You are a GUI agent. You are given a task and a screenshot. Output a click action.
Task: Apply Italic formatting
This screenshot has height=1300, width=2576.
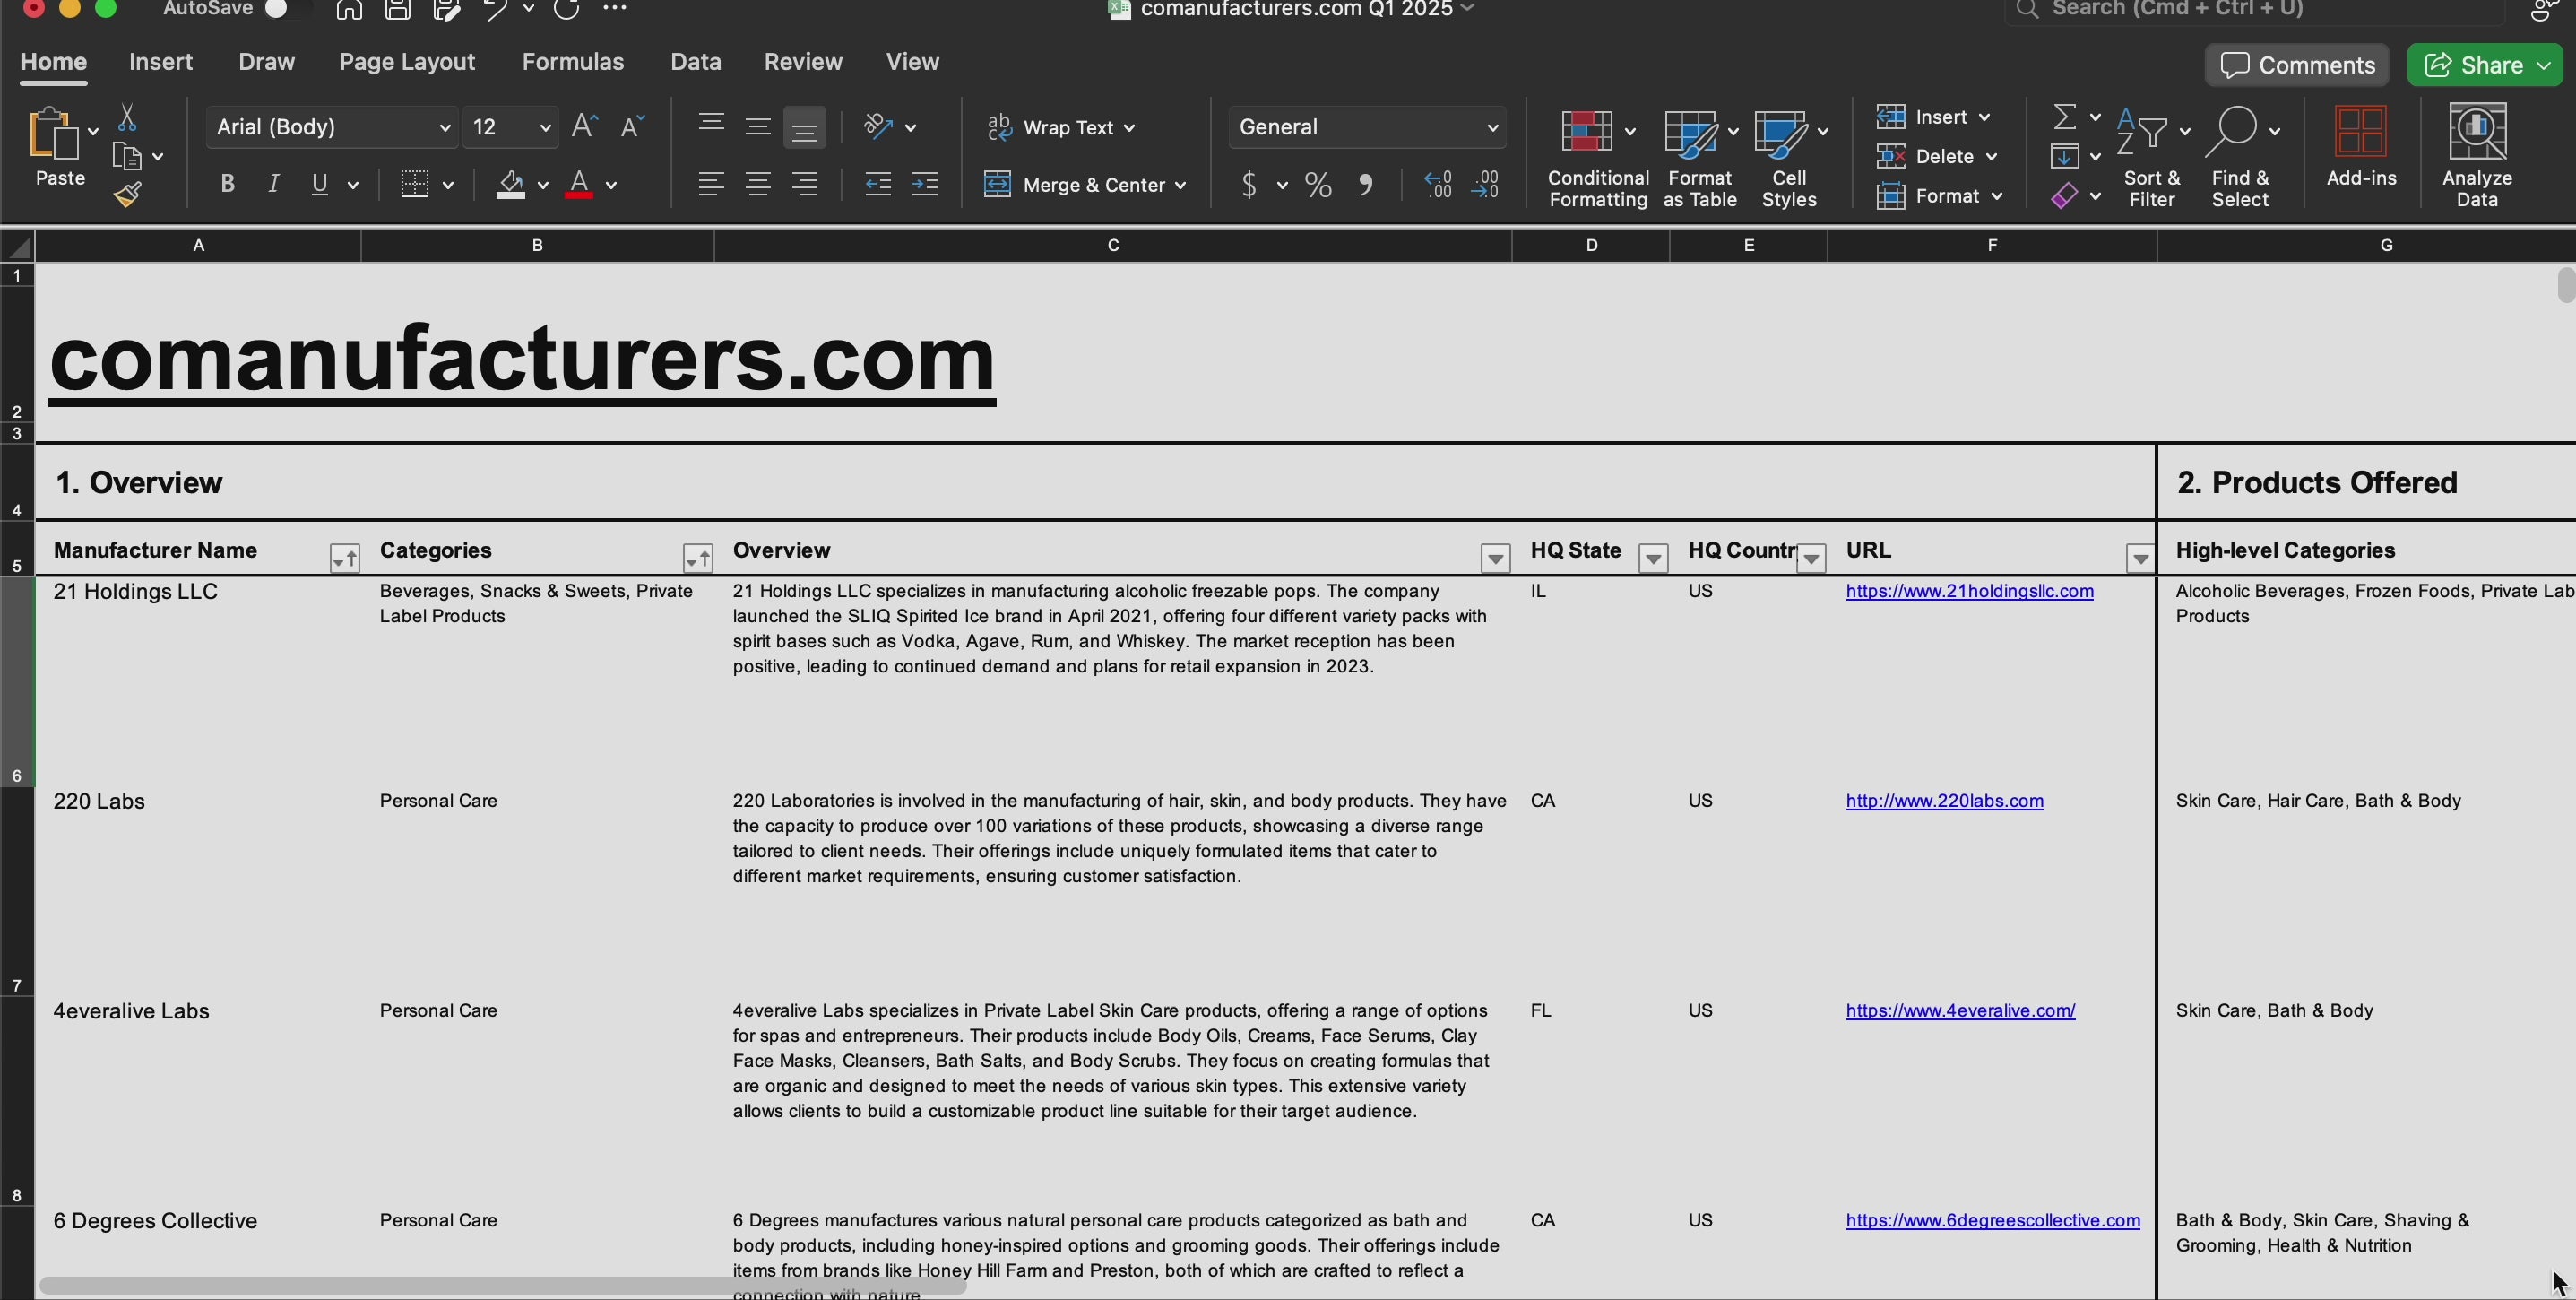pos(273,184)
